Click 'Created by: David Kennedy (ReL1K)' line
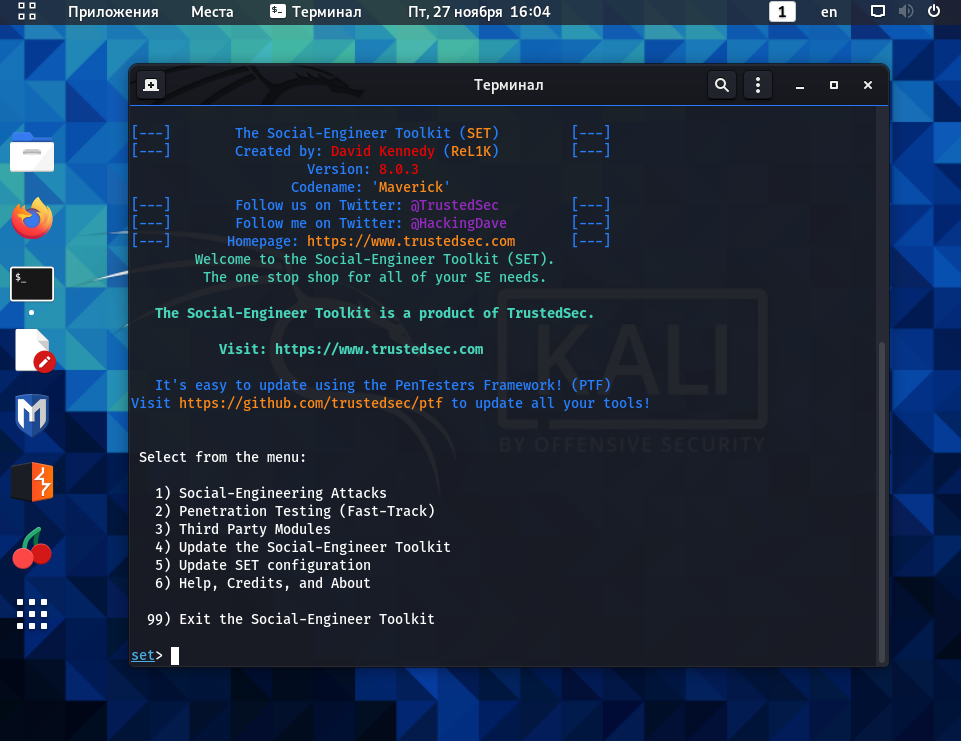 point(367,151)
